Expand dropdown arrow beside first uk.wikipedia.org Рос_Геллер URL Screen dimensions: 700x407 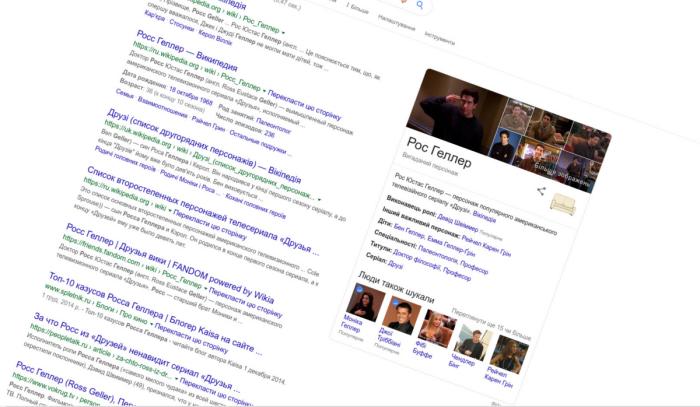tap(283, 32)
